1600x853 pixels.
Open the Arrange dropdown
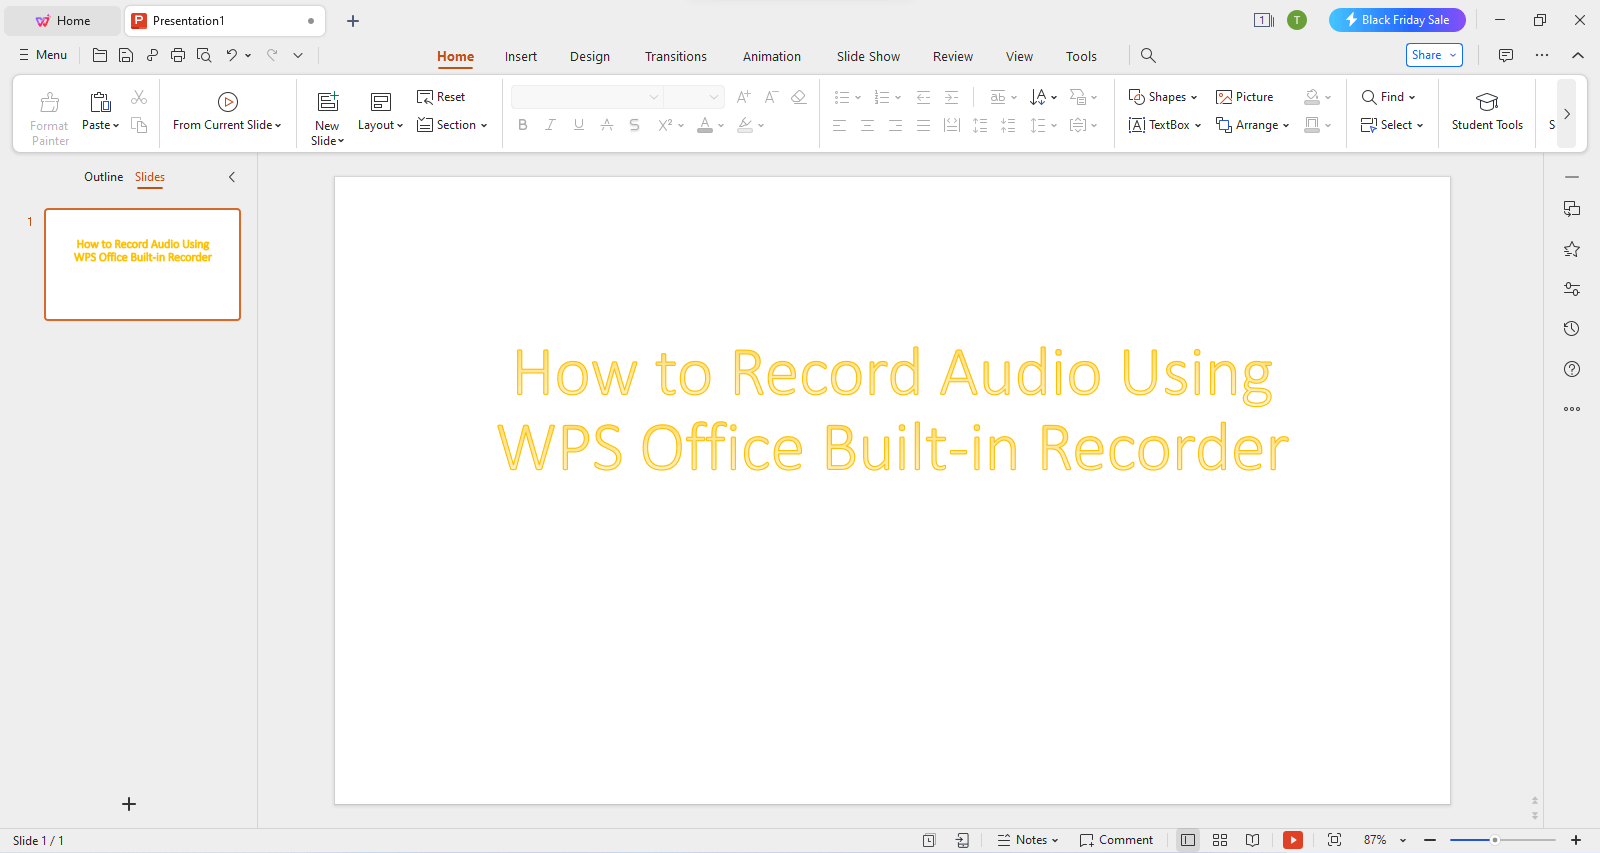coord(1252,125)
